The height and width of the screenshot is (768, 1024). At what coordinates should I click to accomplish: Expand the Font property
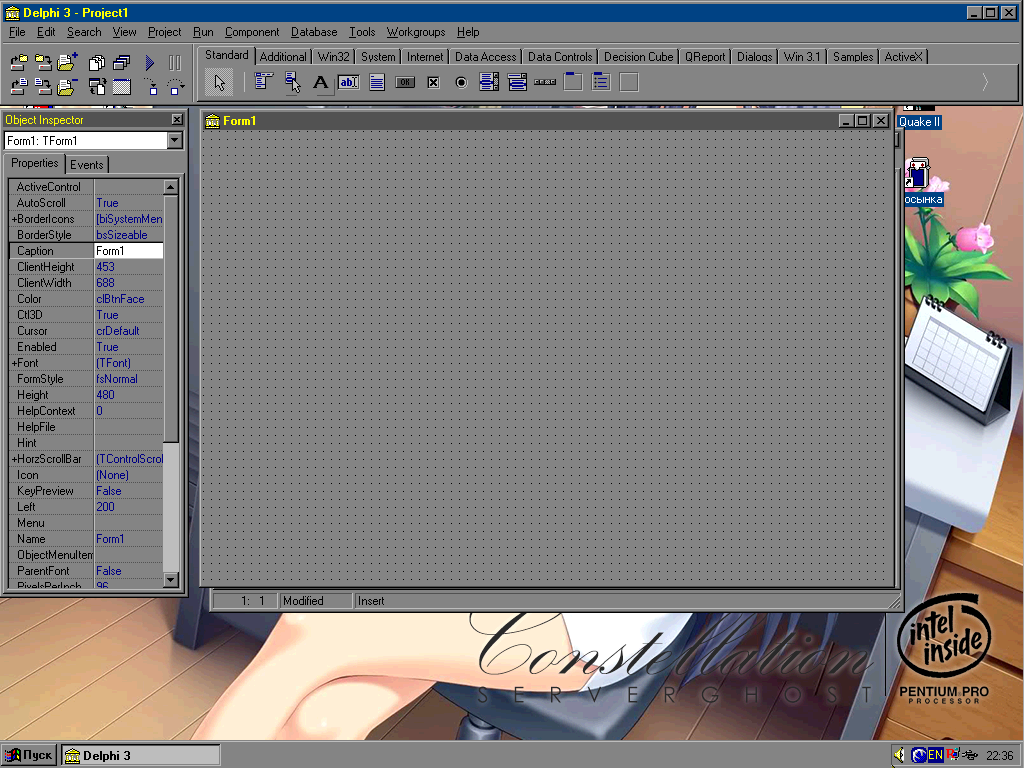(14, 363)
